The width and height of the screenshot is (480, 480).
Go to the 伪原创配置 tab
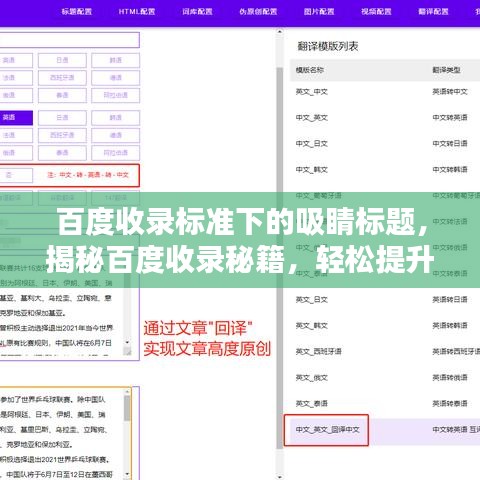[x=258, y=12]
